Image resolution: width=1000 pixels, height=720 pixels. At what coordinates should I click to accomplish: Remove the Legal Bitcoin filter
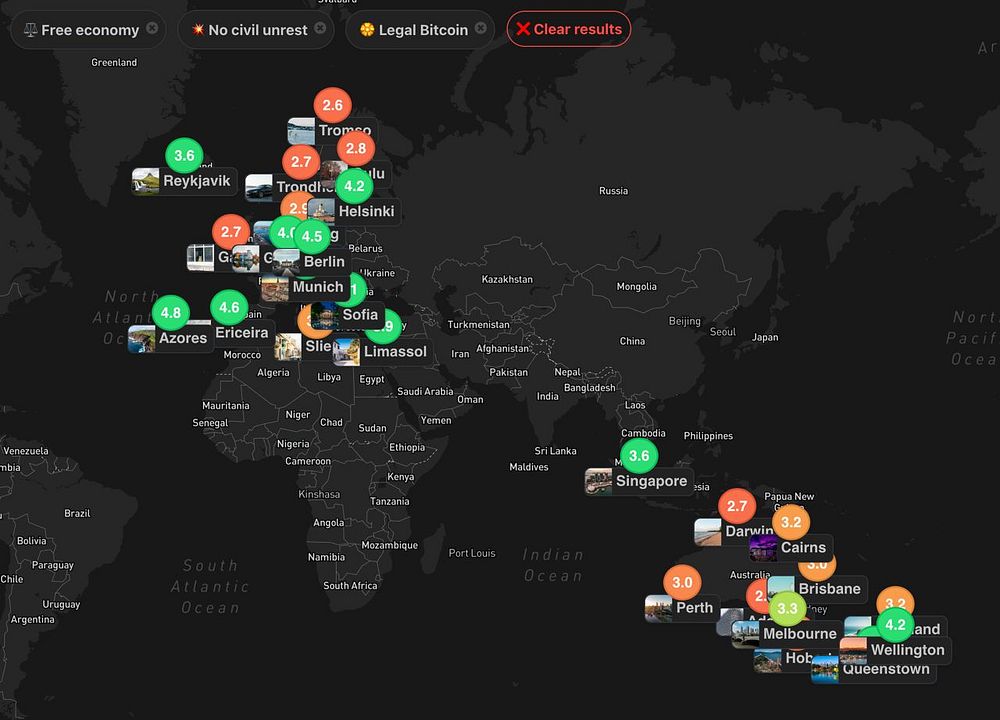(481, 28)
